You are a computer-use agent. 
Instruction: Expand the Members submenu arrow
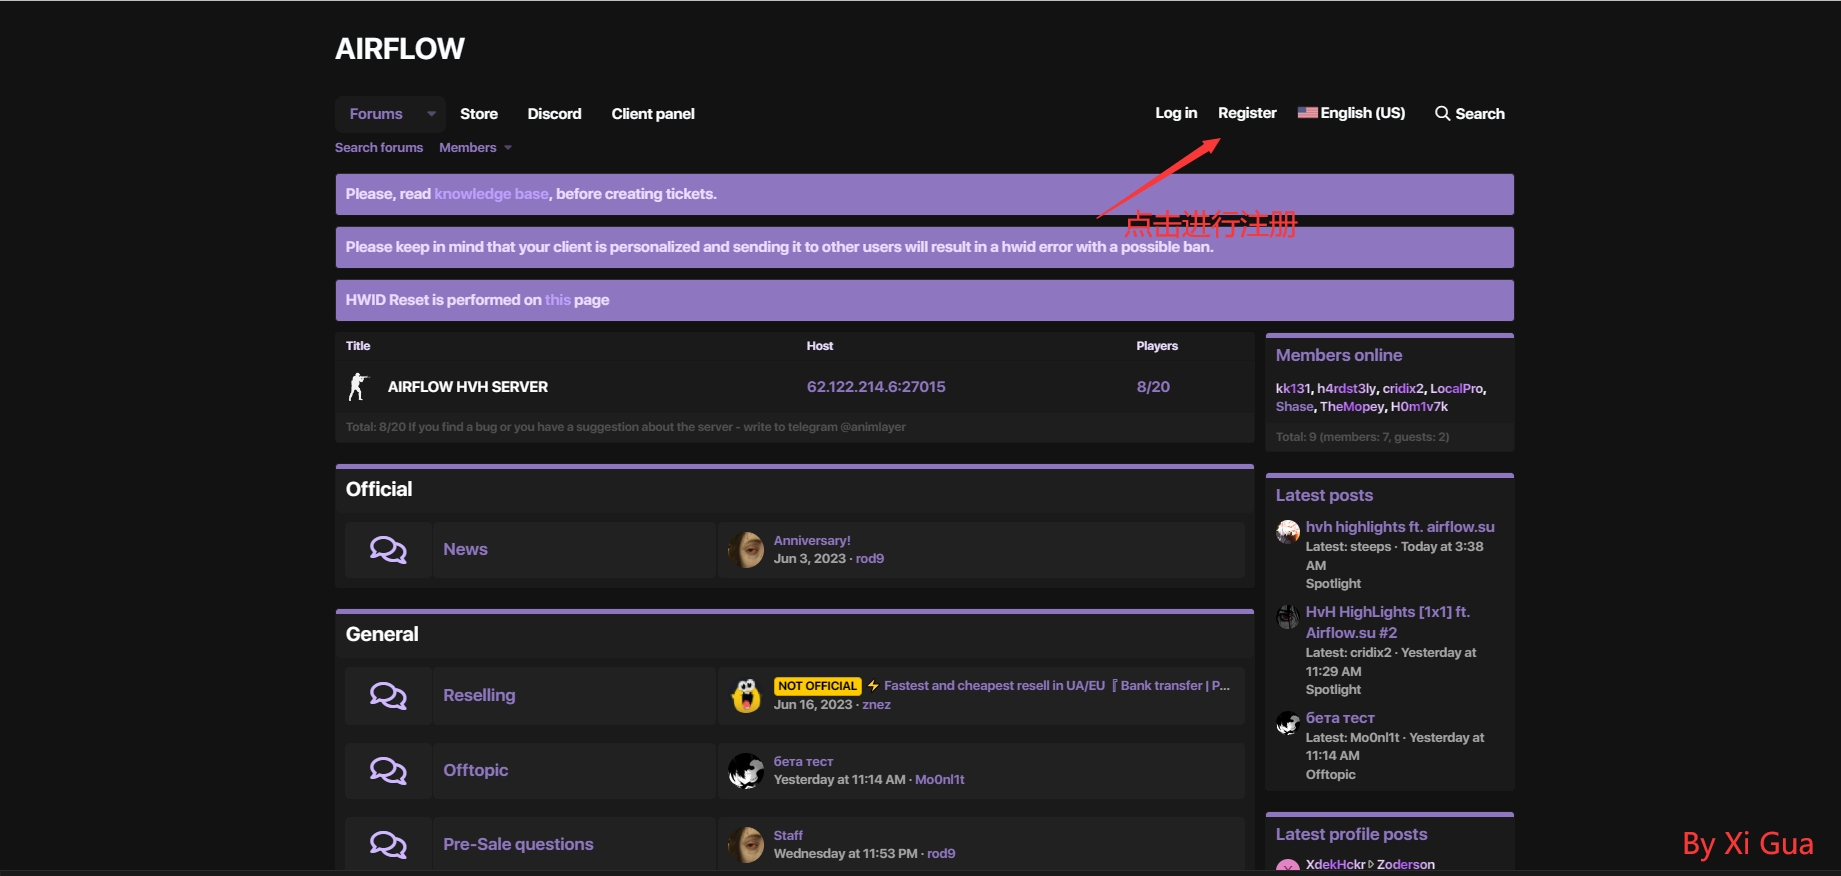click(508, 148)
